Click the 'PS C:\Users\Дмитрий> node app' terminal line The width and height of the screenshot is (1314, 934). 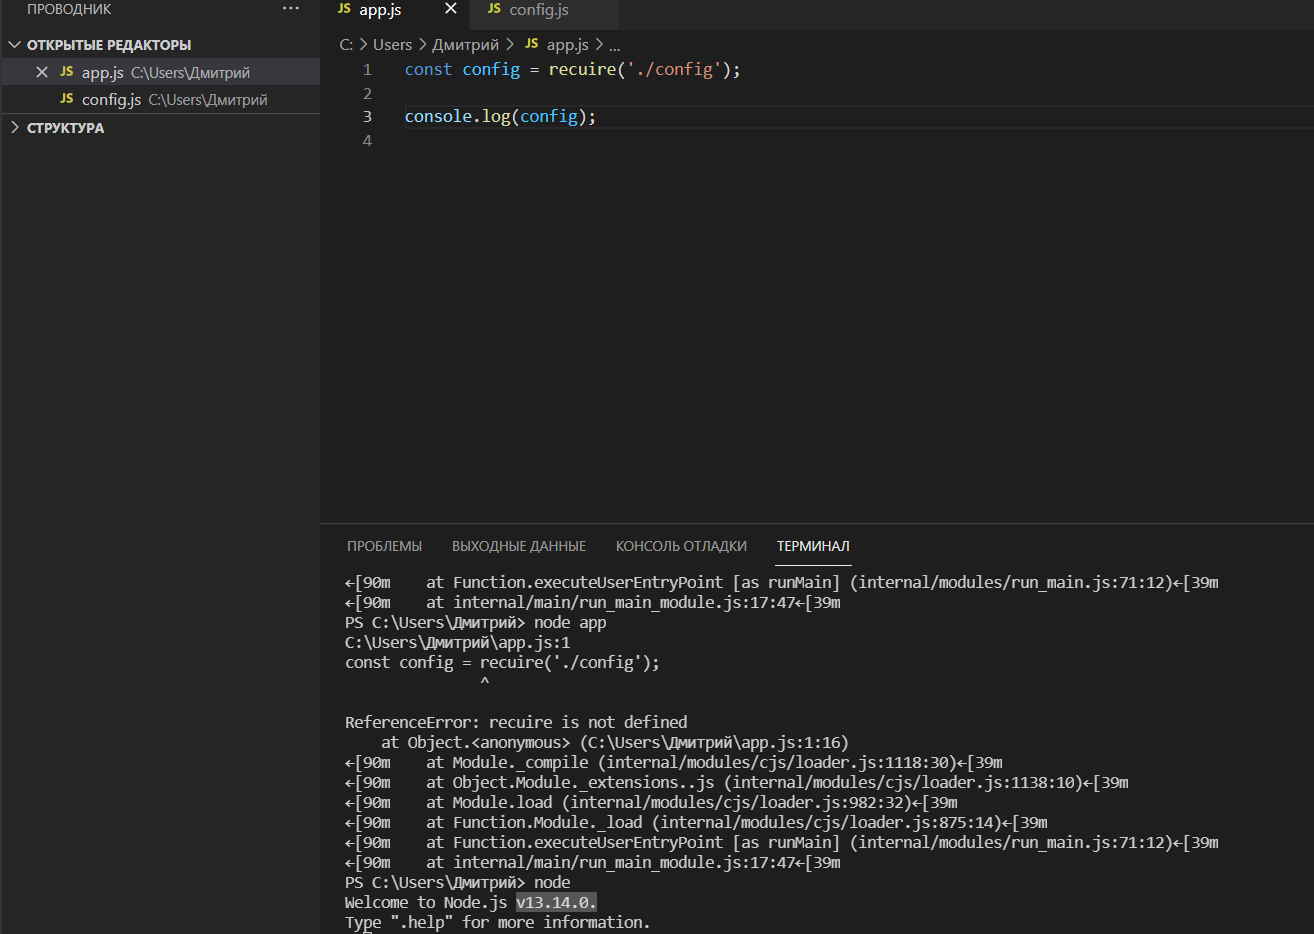(475, 622)
